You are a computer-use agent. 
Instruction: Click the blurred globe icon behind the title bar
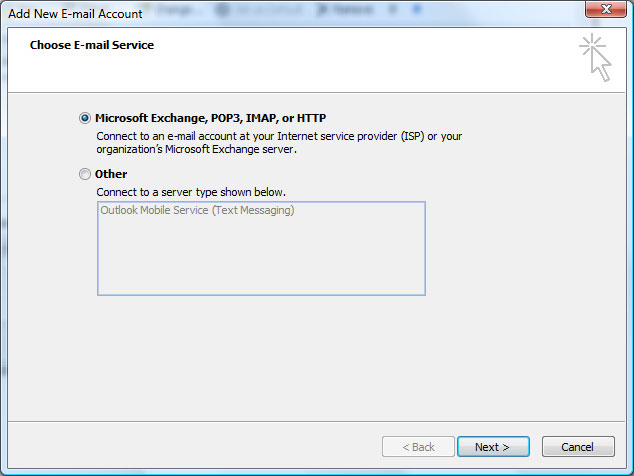click(x=223, y=10)
